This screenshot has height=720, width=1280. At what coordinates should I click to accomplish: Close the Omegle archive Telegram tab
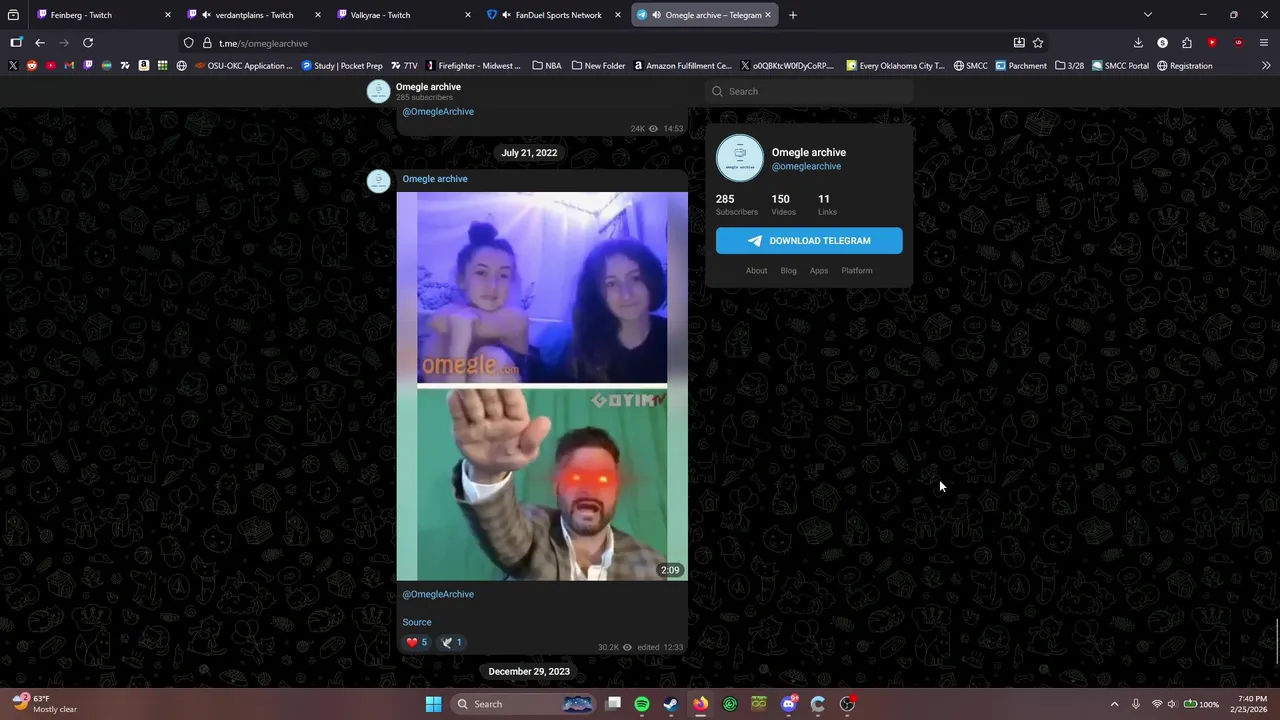768,15
